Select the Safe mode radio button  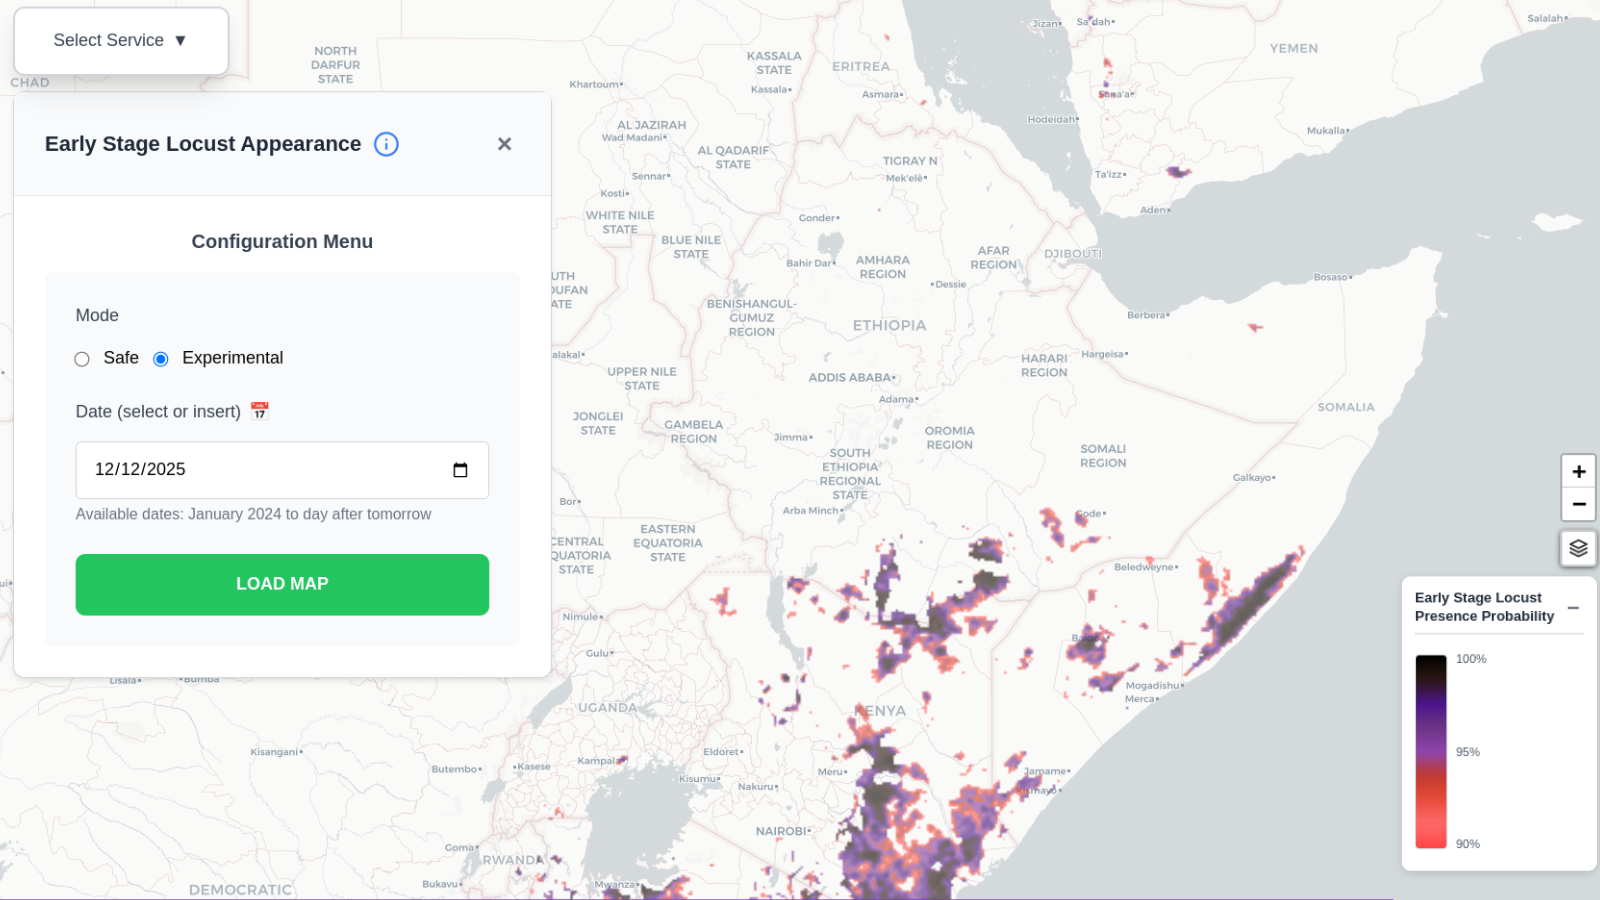click(82, 359)
